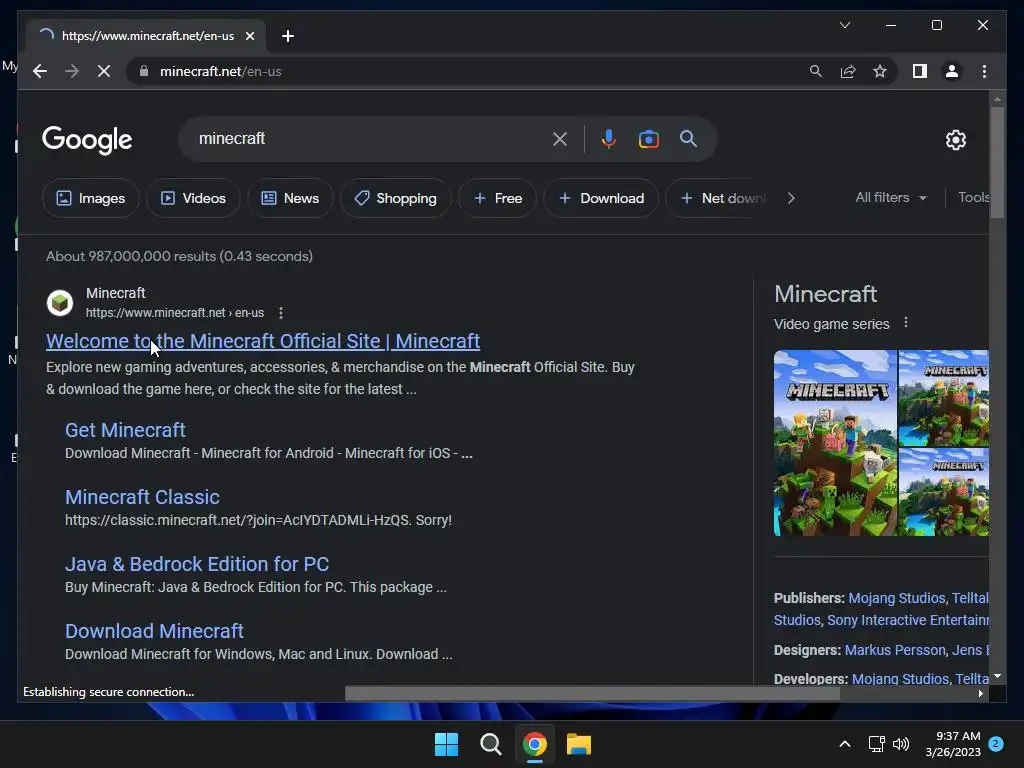Show more filter chips with the arrow
The height and width of the screenshot is (768, 1024).
(x=791, y=198)
